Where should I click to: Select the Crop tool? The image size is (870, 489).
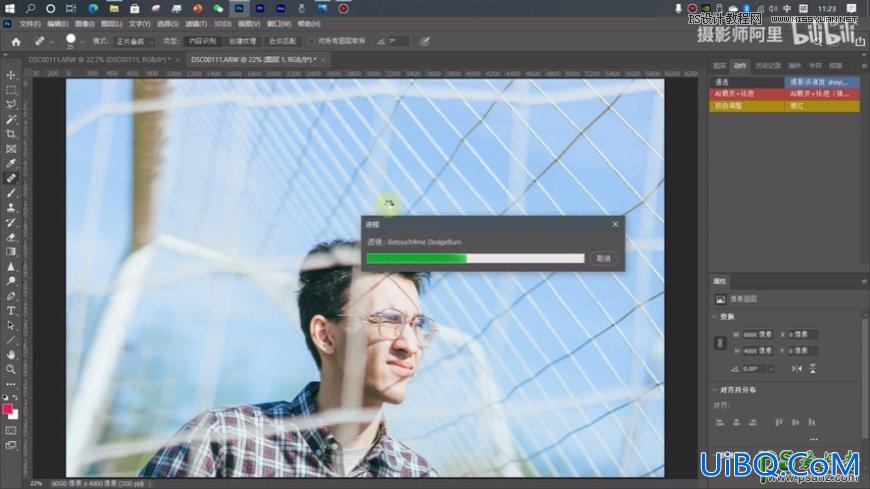point(11,134)
